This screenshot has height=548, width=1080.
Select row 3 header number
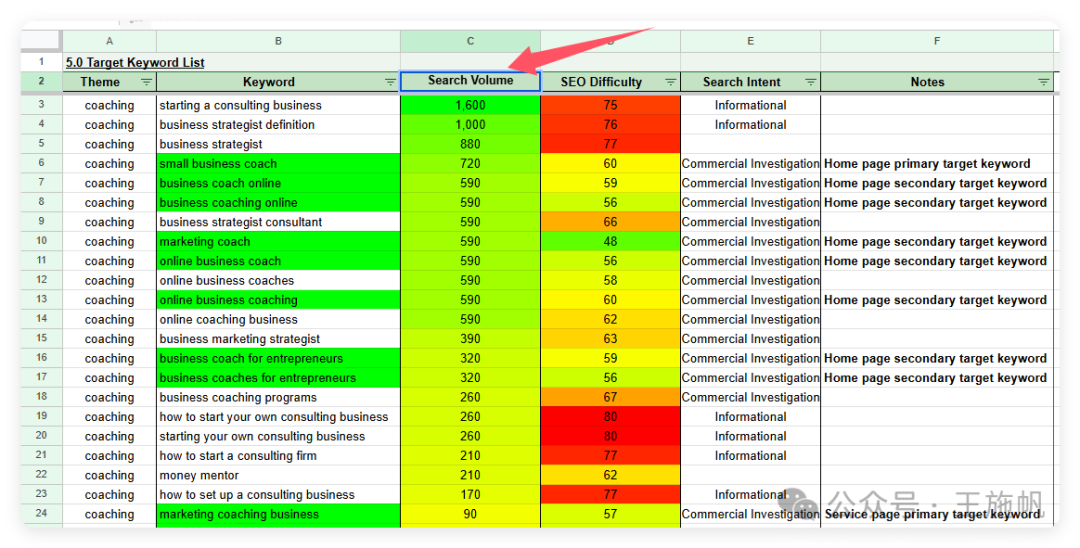(x=41, y=105)
